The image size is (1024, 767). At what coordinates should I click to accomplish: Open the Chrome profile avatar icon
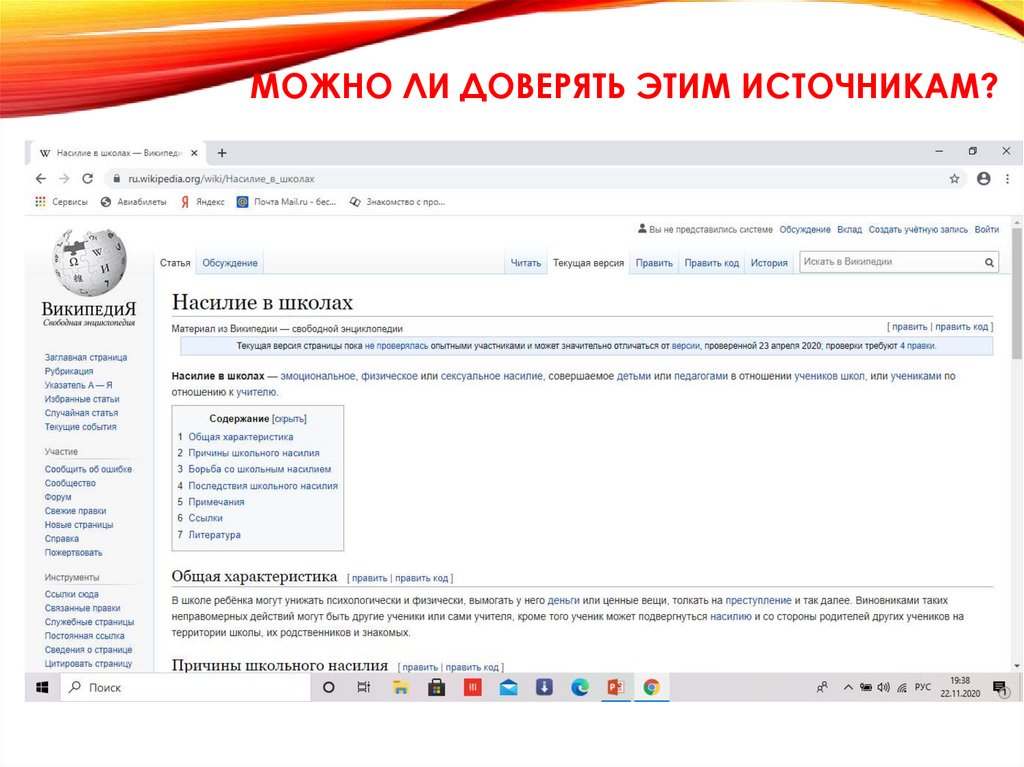984,178
